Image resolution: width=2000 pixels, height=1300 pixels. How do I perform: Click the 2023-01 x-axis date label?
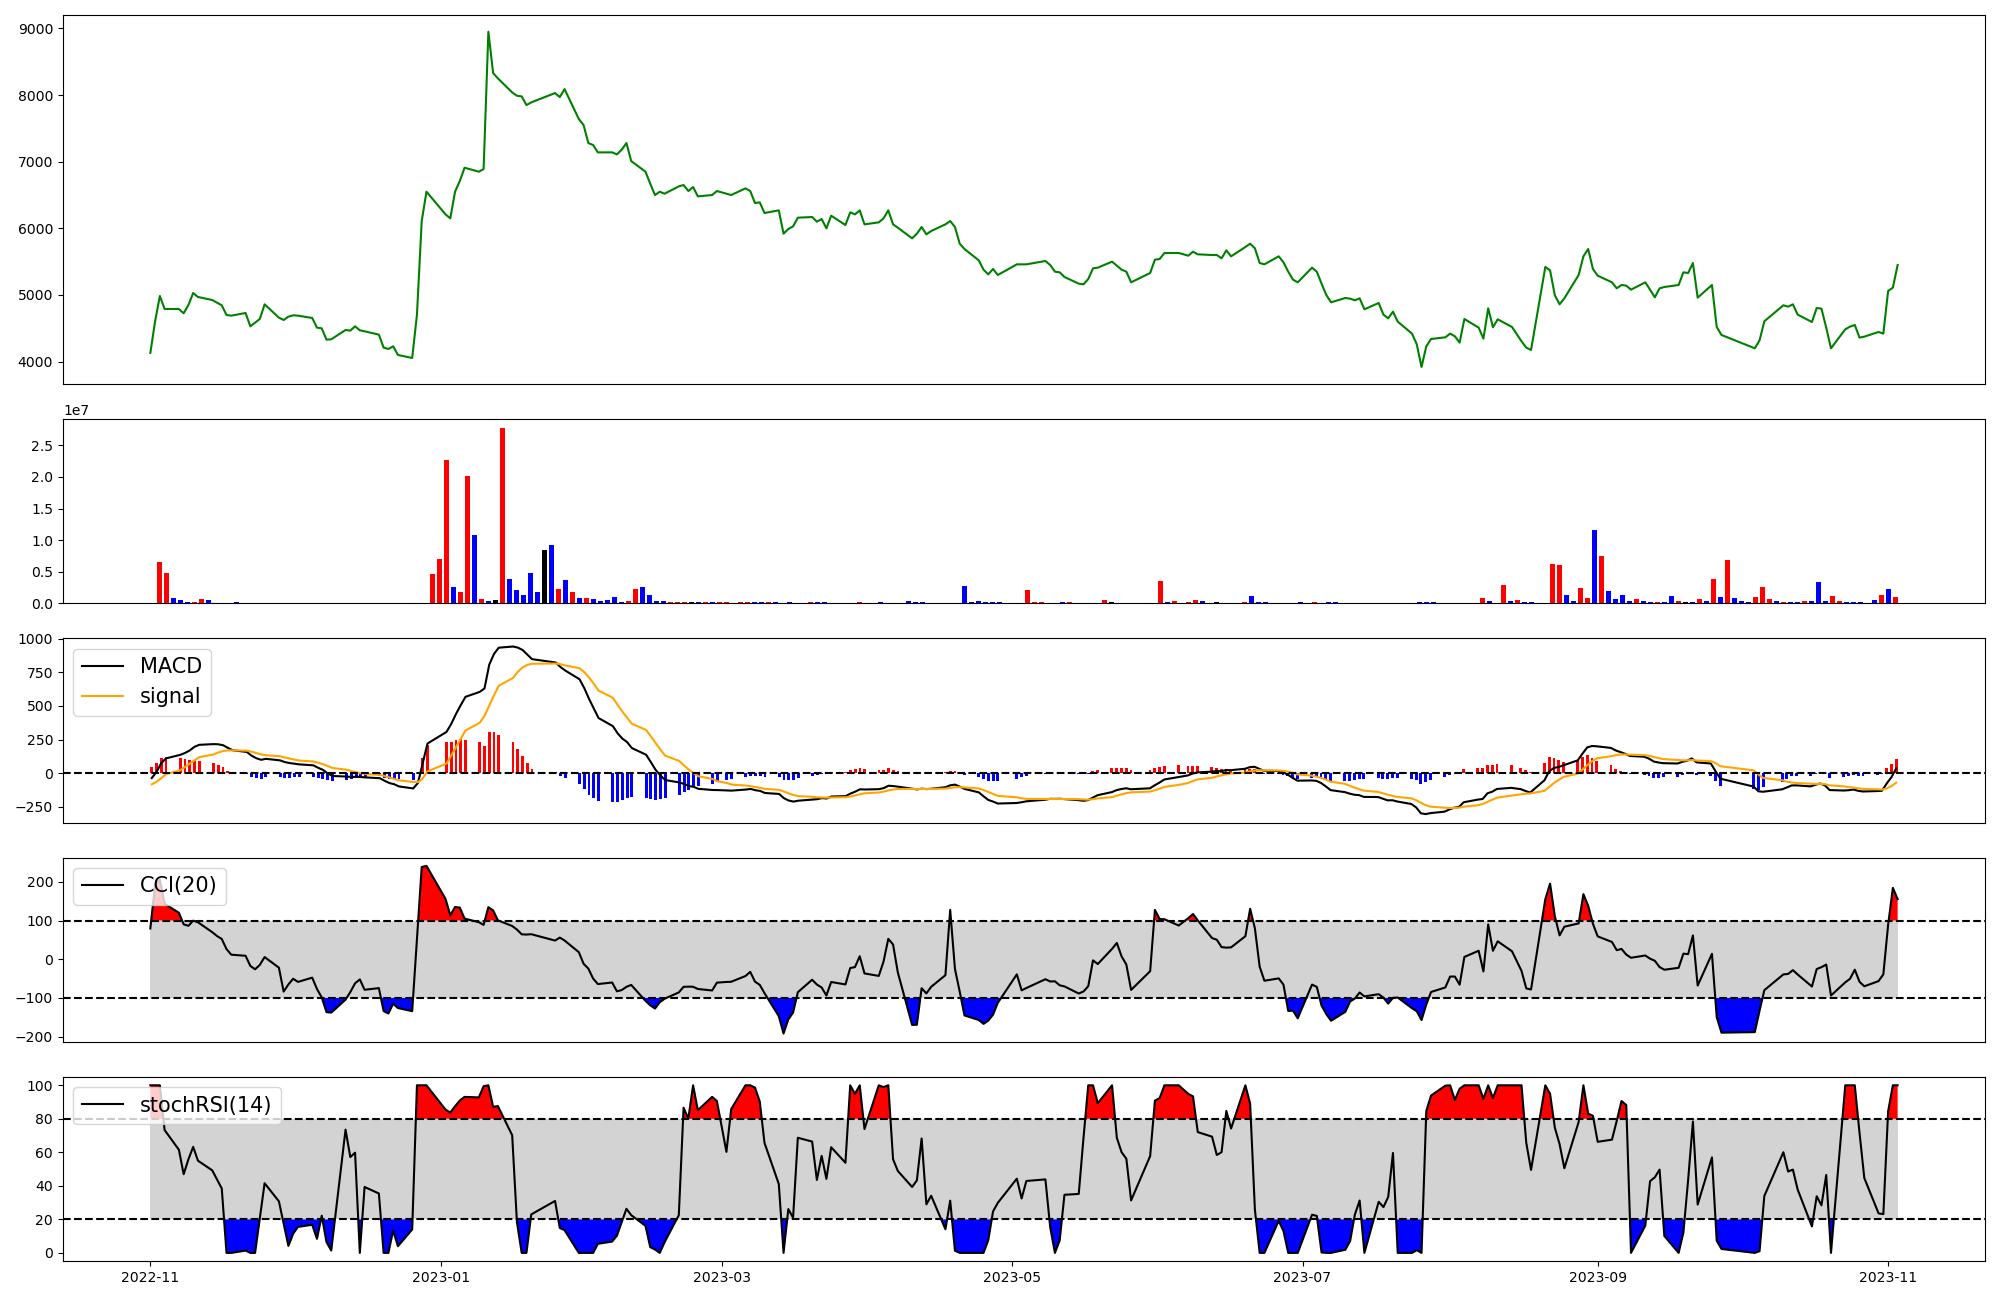point(441,1277)
